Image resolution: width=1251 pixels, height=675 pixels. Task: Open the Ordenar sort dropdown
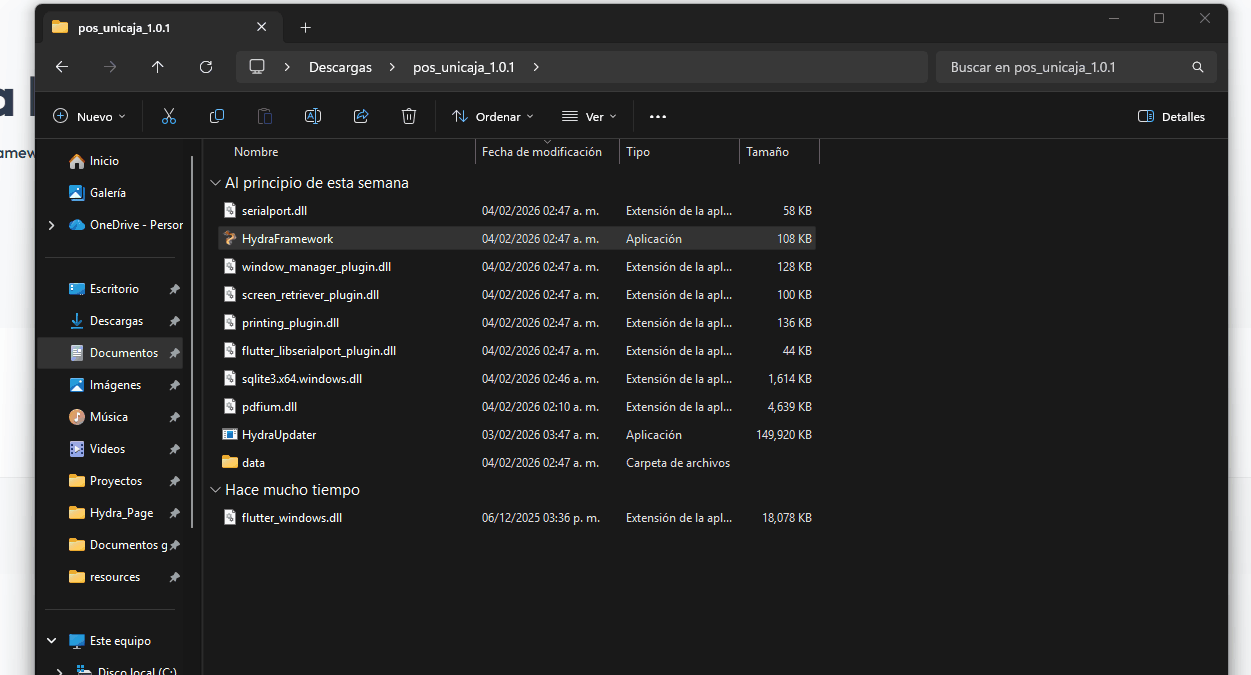(x=493, y=117)
